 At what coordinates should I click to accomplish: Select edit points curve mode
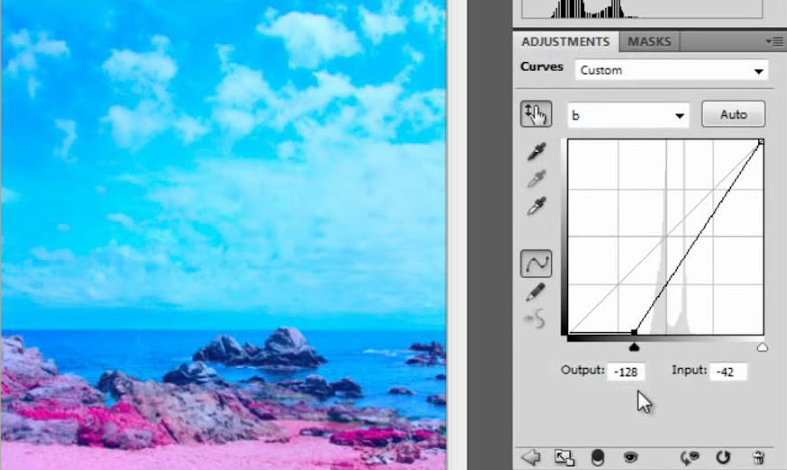tap(536, 264)
